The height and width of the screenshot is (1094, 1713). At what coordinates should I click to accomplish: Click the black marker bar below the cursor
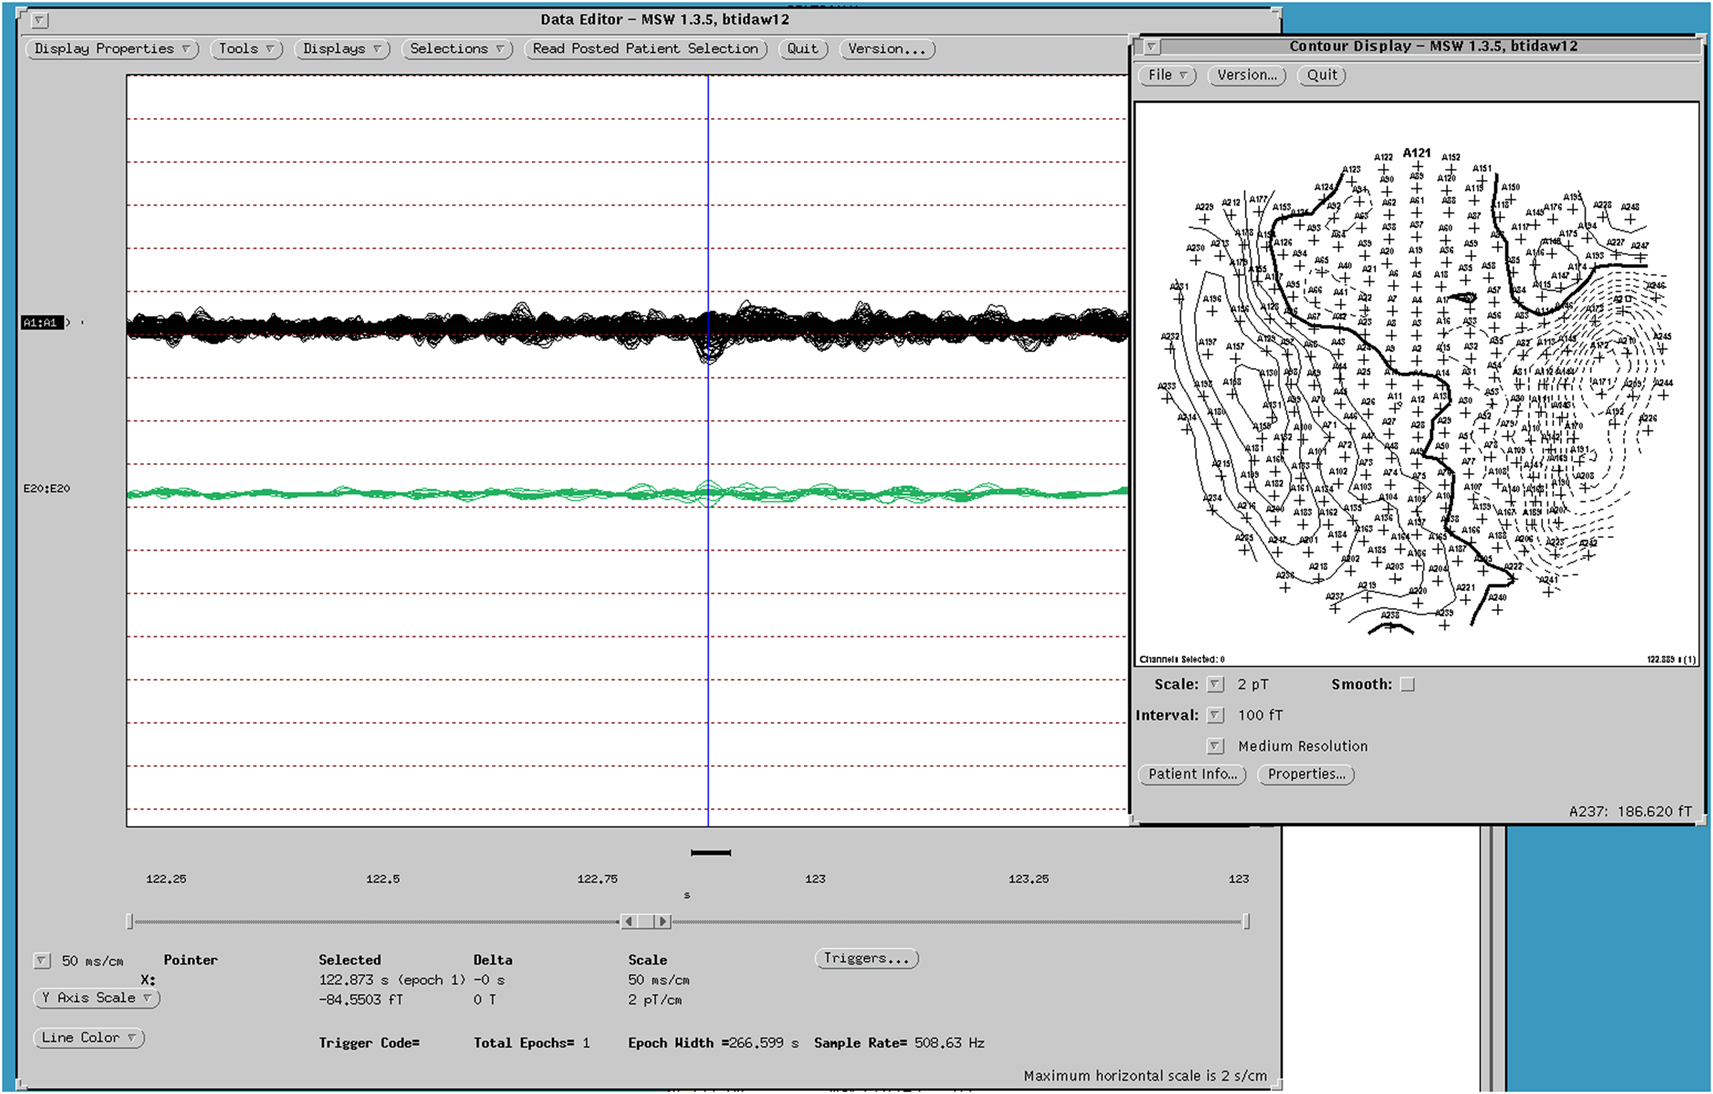(x=711, y=853)
